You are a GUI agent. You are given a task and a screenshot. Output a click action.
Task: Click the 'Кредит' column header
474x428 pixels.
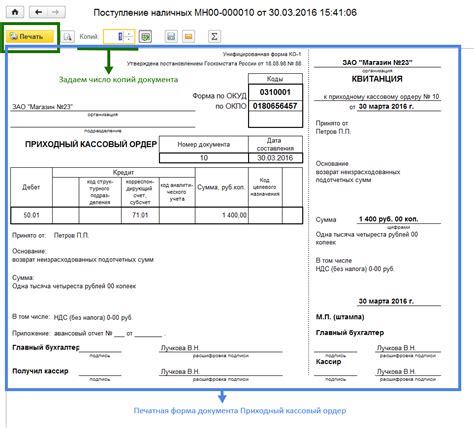click(124, 172)
